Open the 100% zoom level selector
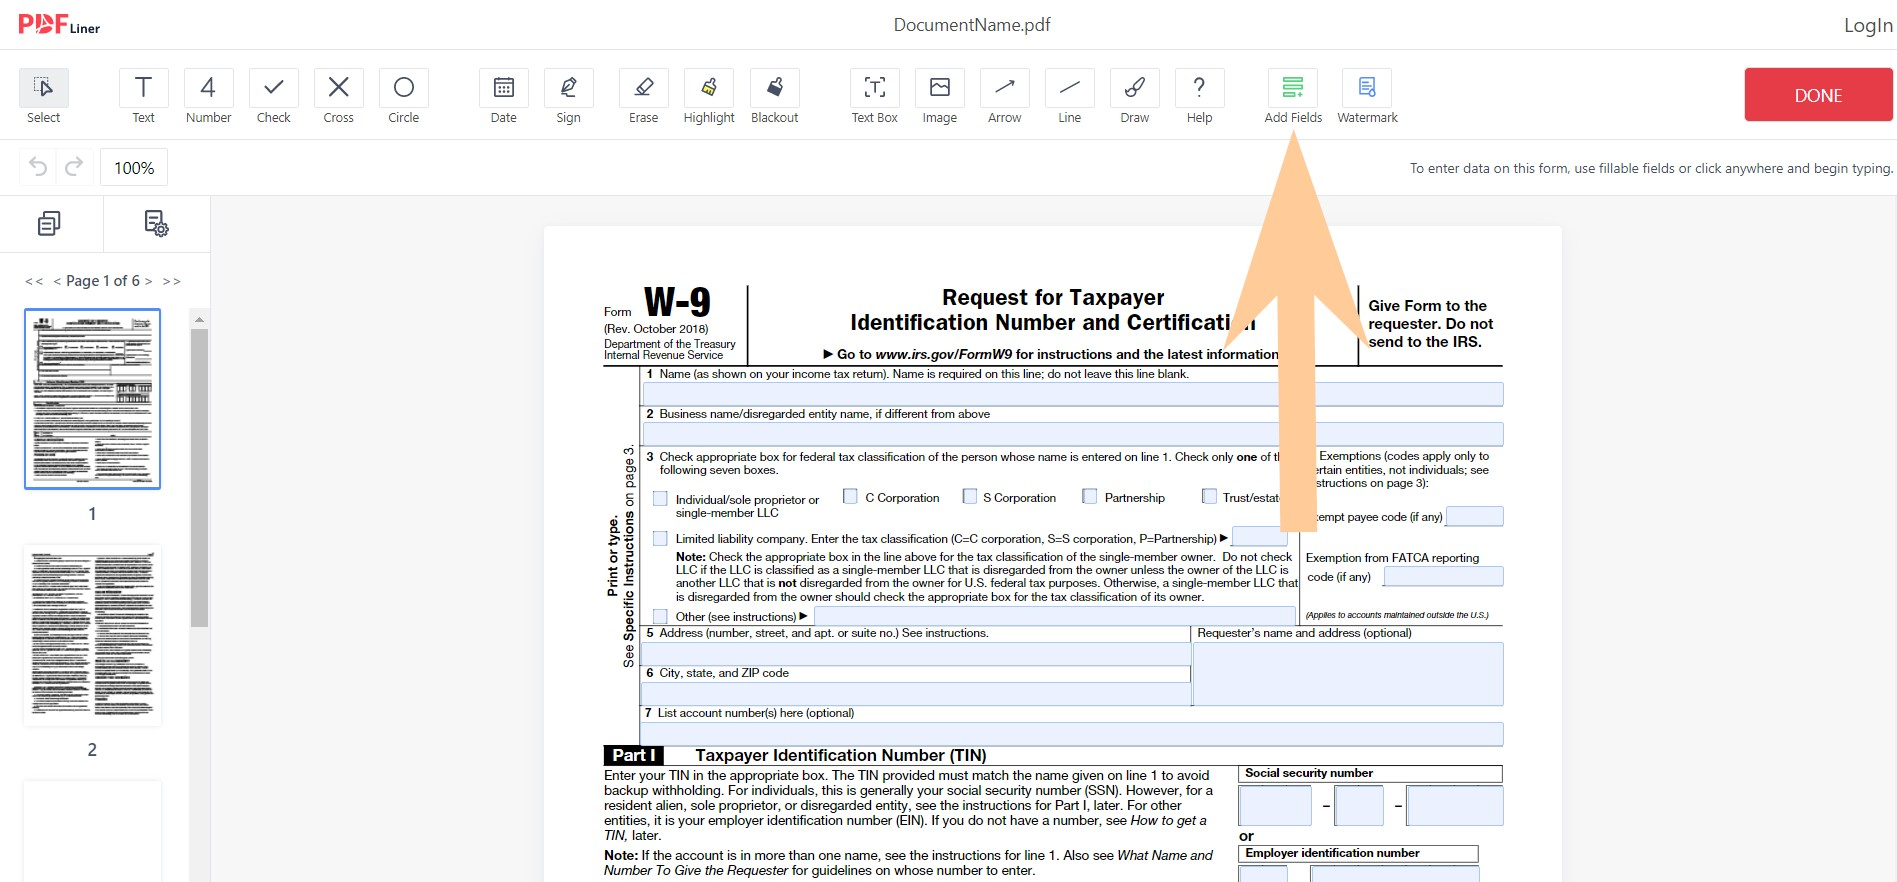The width and height of the screenshot is (1897, 882). pos(134,167)
